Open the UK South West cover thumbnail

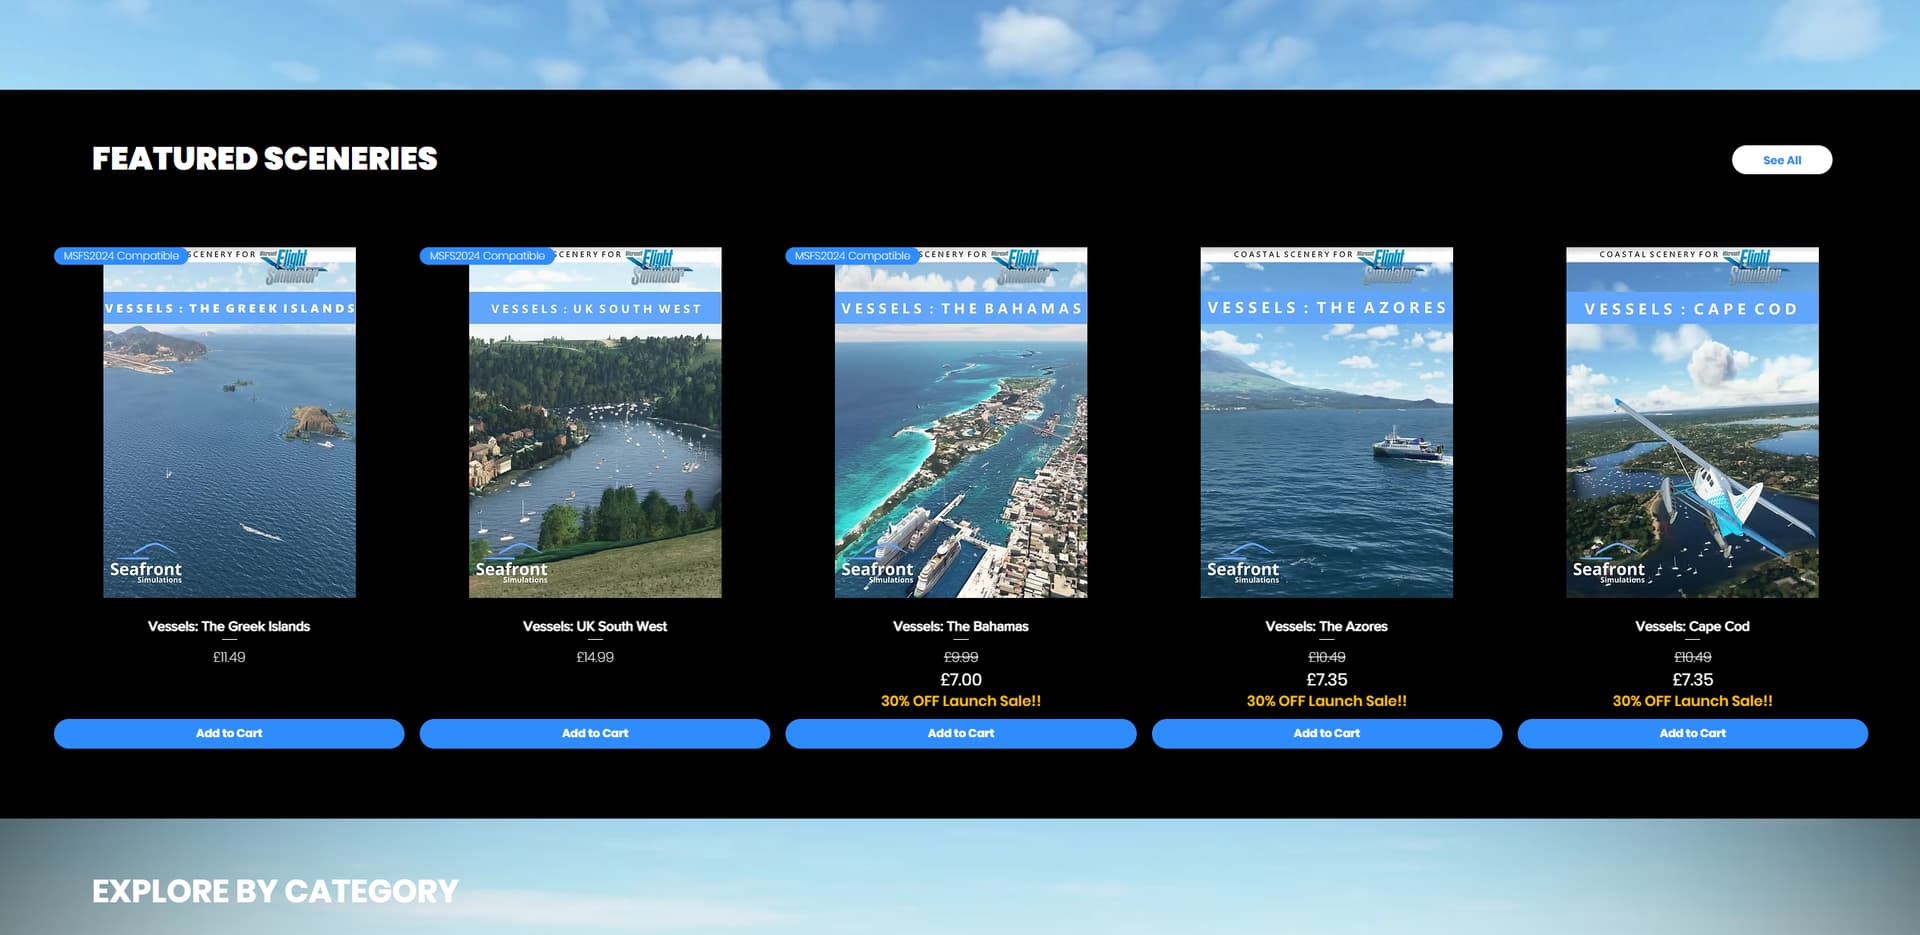pyautogui.click(x=595, y=423)
